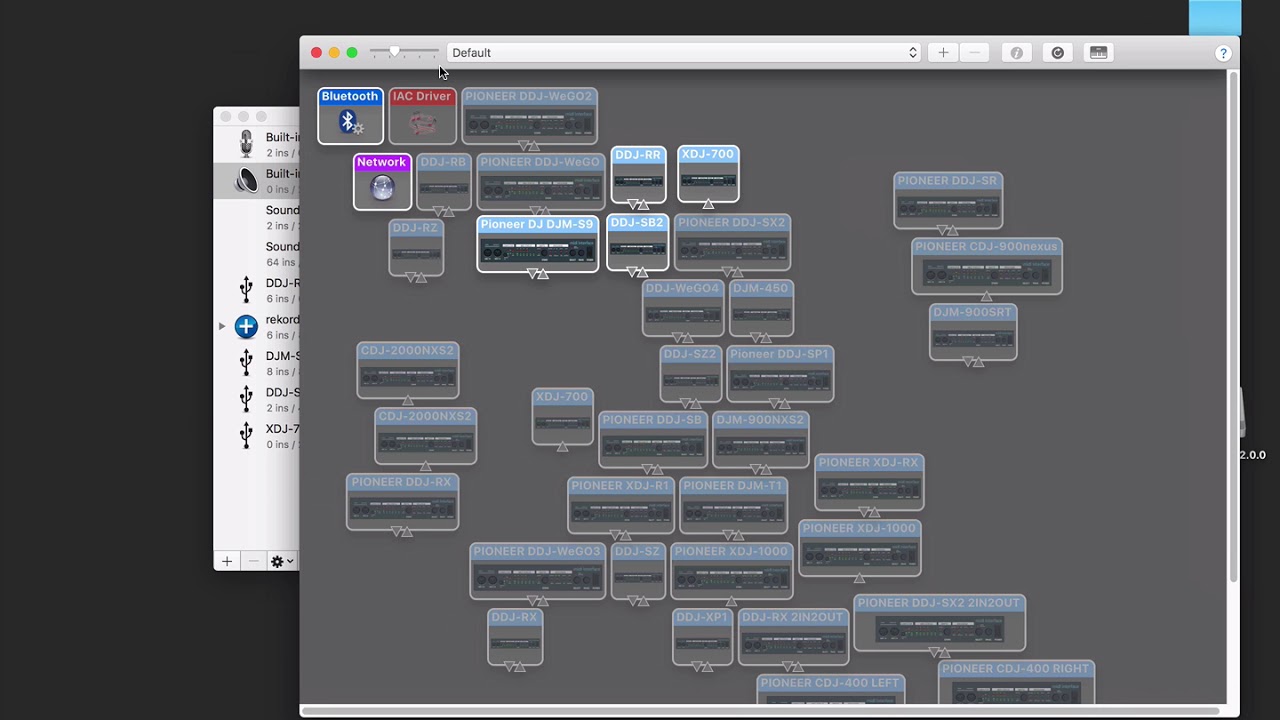Select the DDJ-SB2 device icon

tap(637, 242)
